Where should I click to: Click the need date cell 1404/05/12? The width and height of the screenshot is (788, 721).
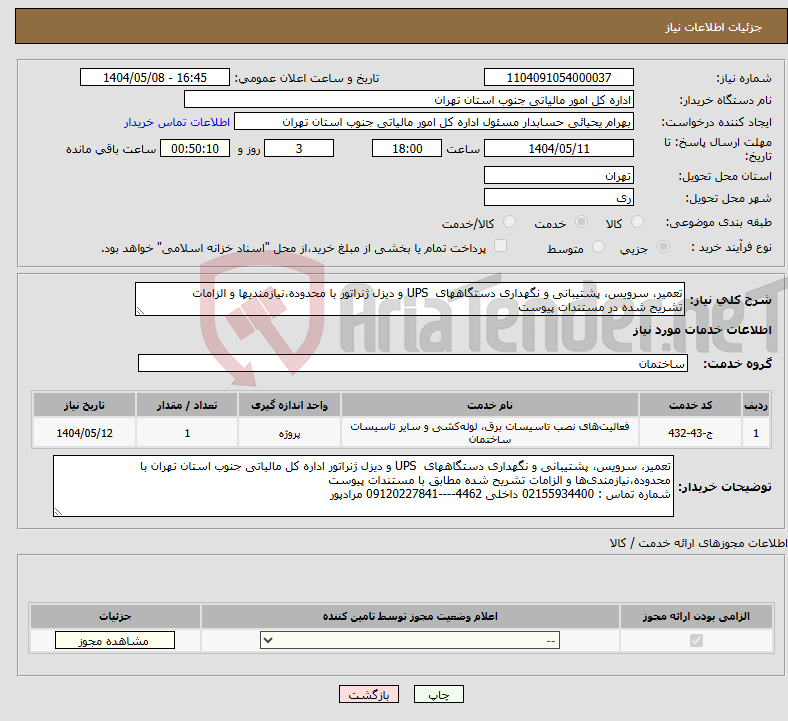pyautogui.click(x=84, y=433)
